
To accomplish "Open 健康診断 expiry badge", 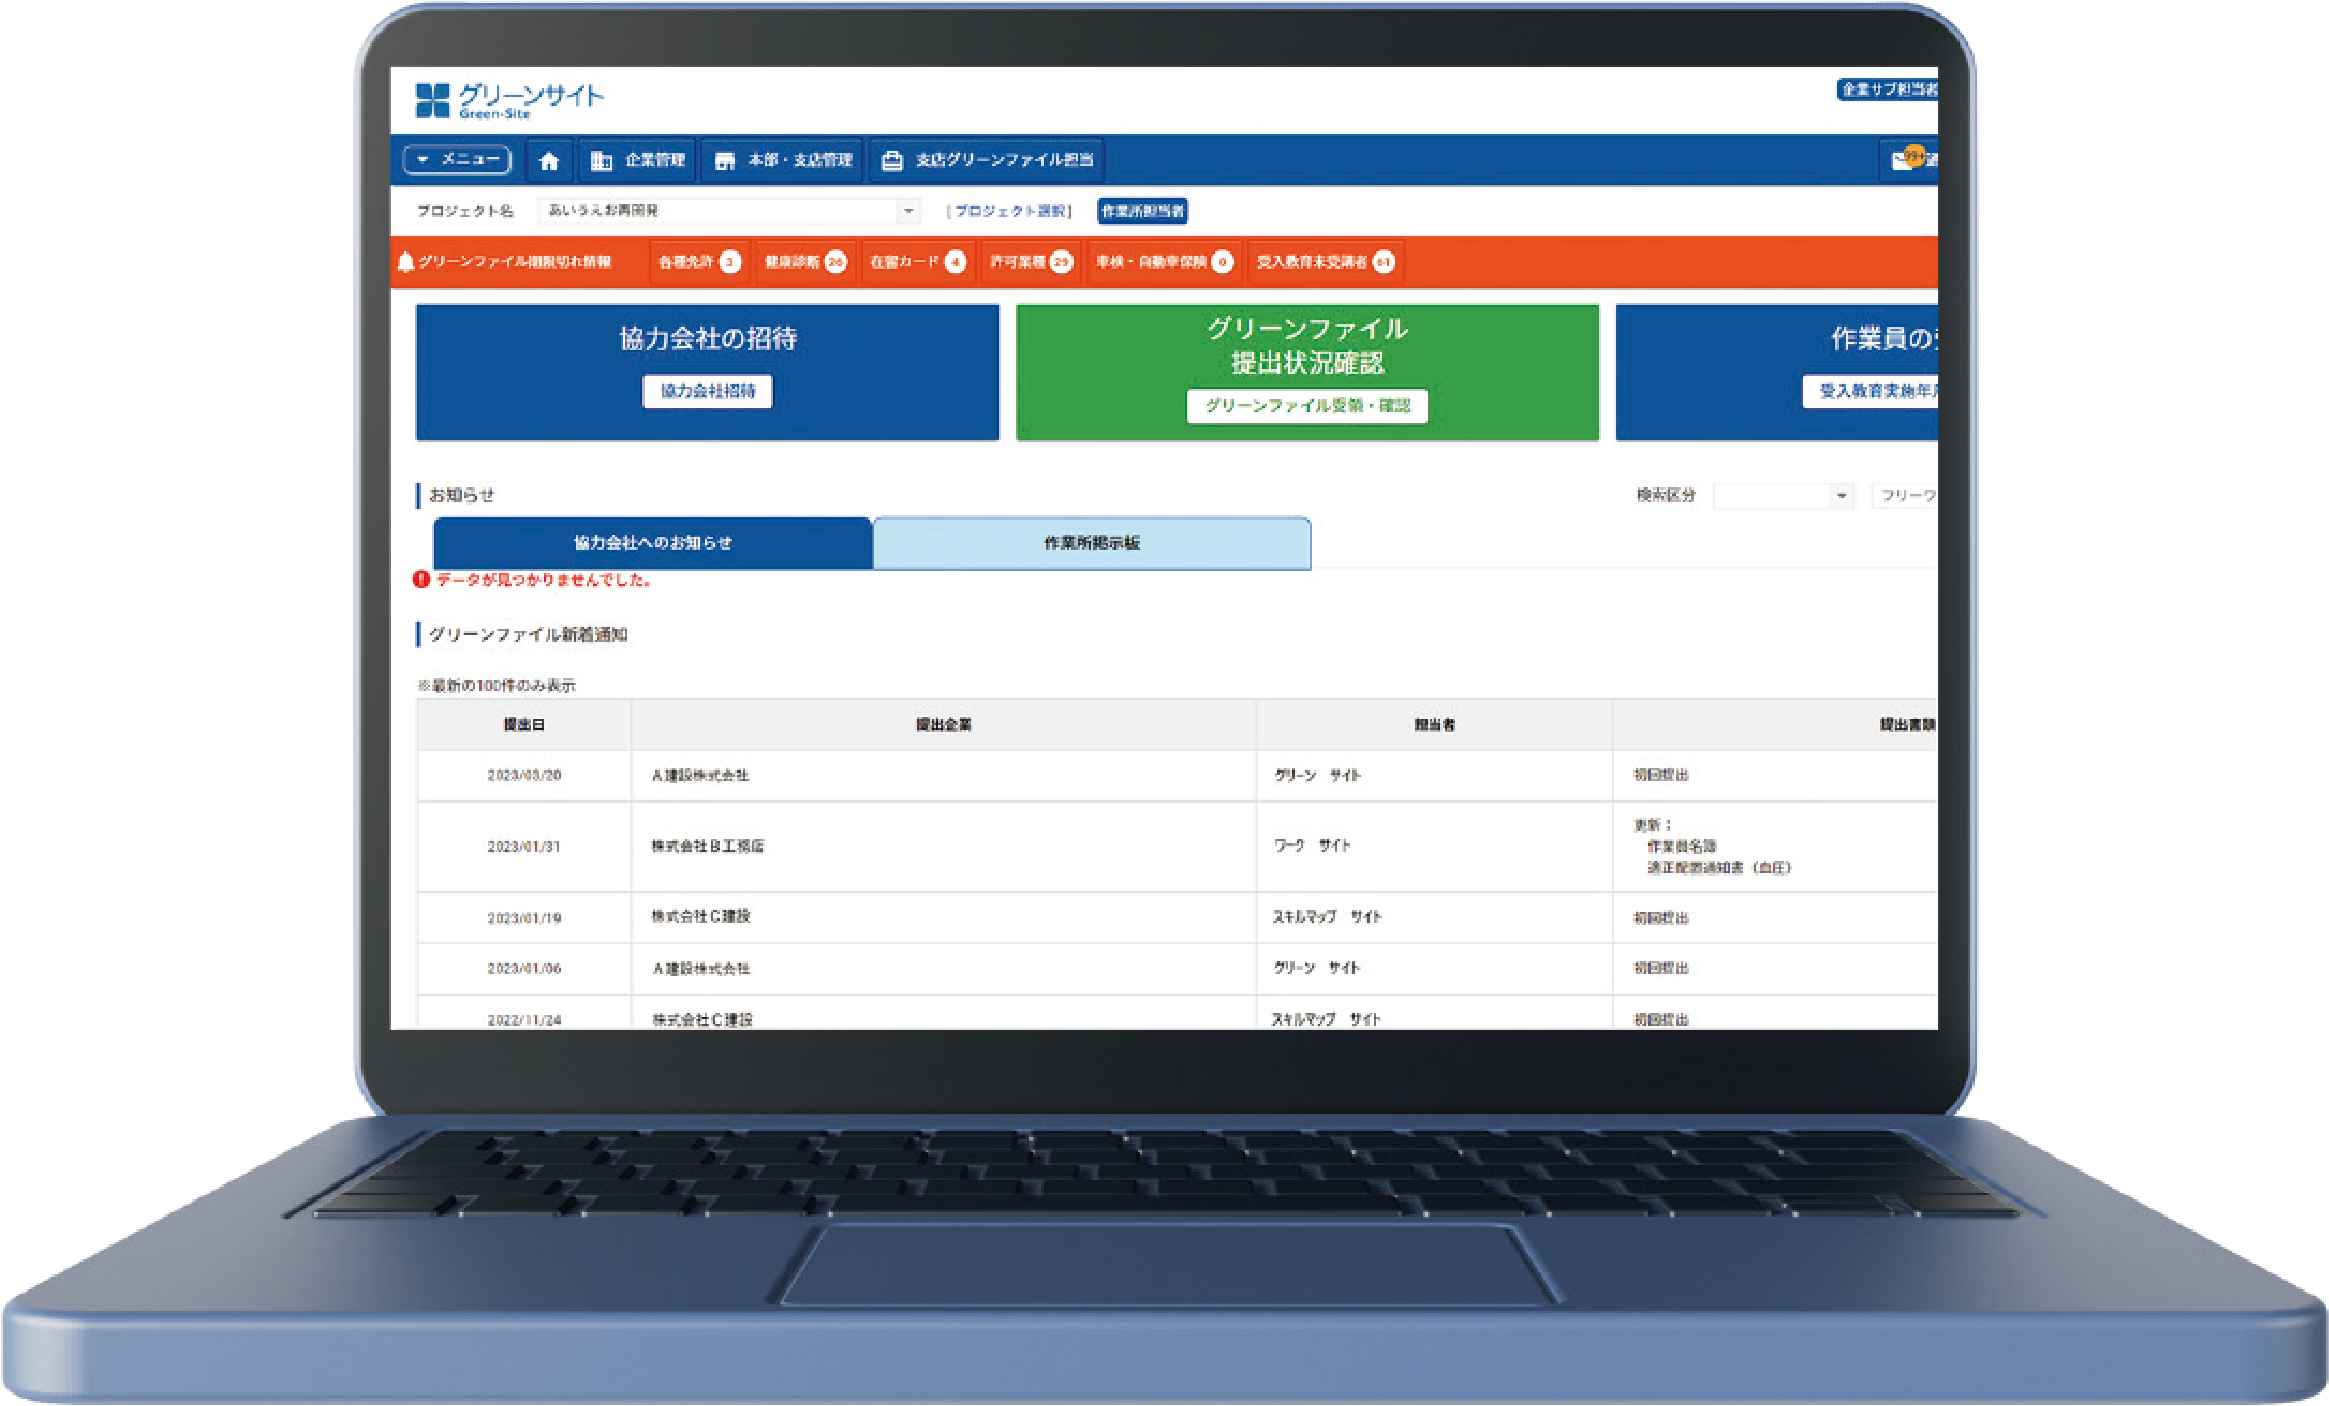I will [x=805, y=262].
